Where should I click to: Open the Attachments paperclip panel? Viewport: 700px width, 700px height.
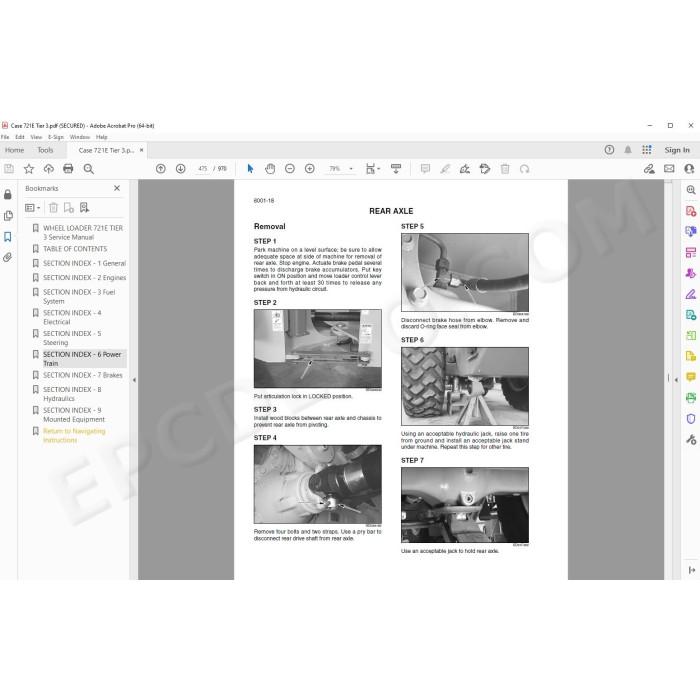click(8, 258)
